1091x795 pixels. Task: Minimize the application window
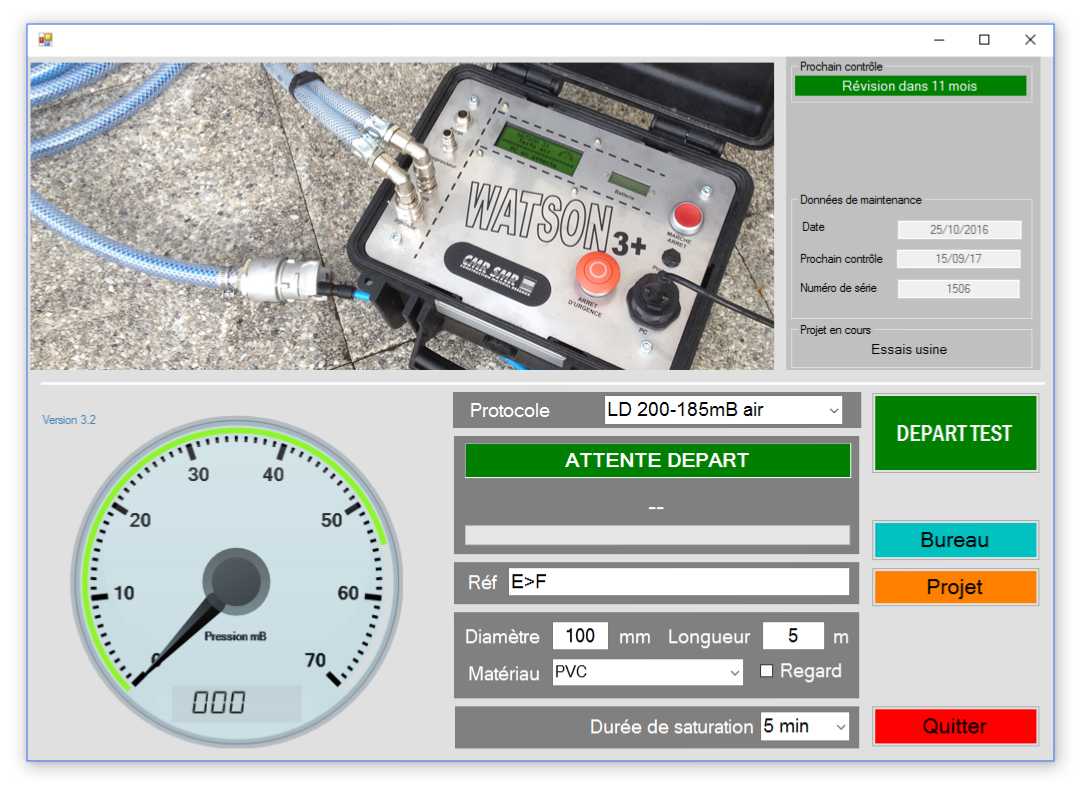(939, 40)
